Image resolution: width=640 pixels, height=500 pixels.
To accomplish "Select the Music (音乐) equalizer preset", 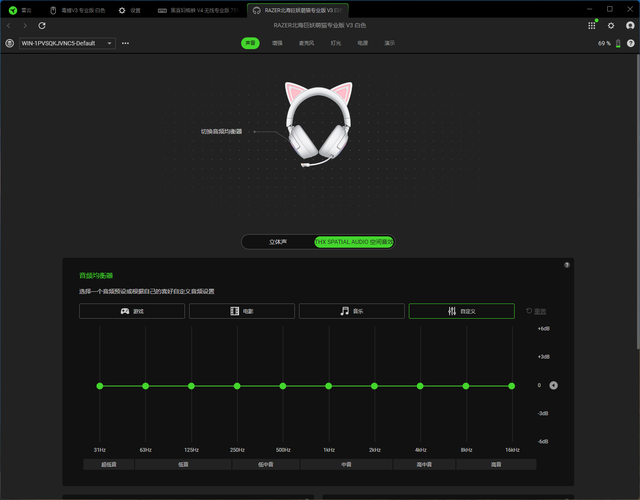I will tap(352, 311).
